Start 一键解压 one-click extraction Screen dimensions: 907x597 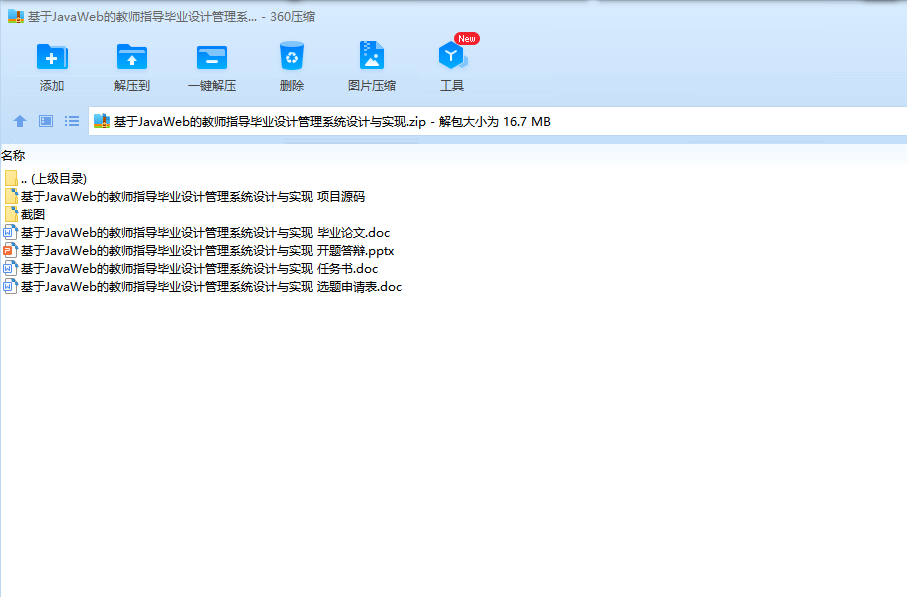click(x=212, y=57)
